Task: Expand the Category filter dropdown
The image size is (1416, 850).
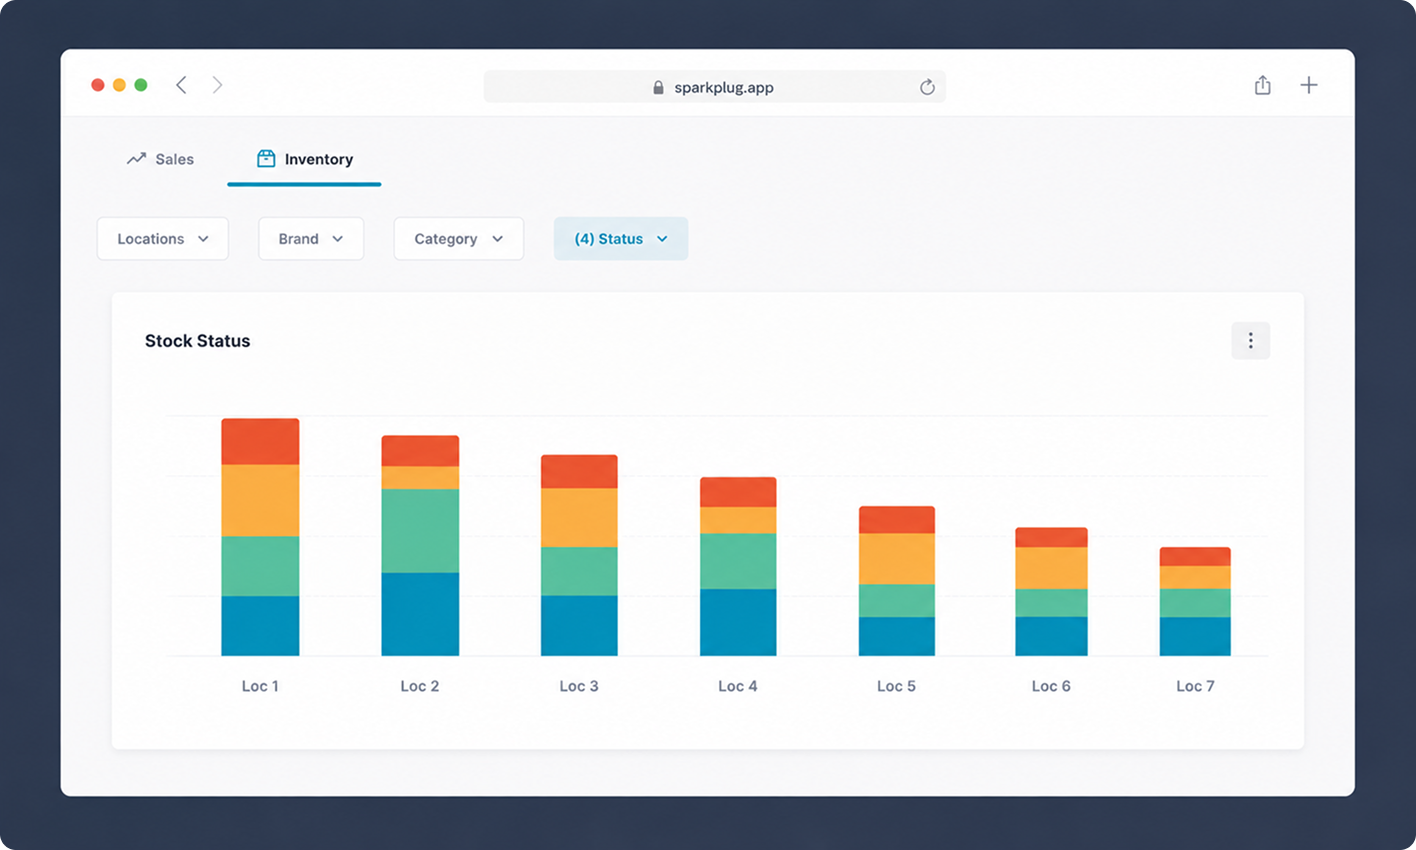Action: point(459,239)
